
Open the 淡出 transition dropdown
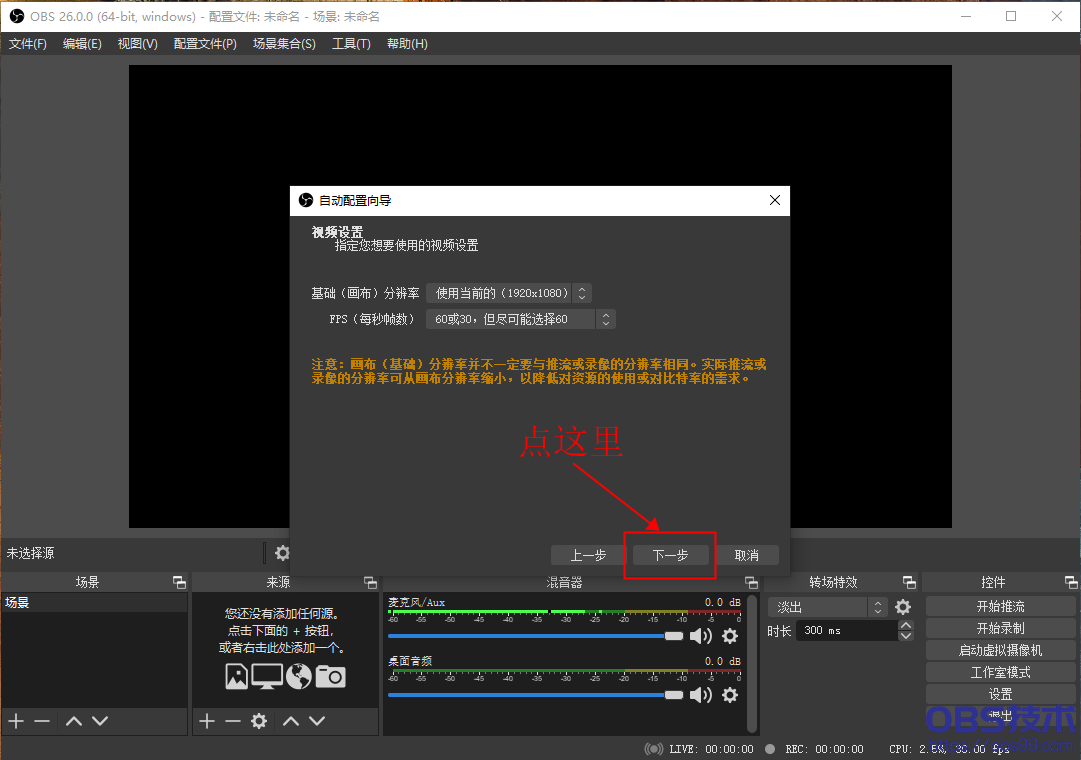(827, 607)
